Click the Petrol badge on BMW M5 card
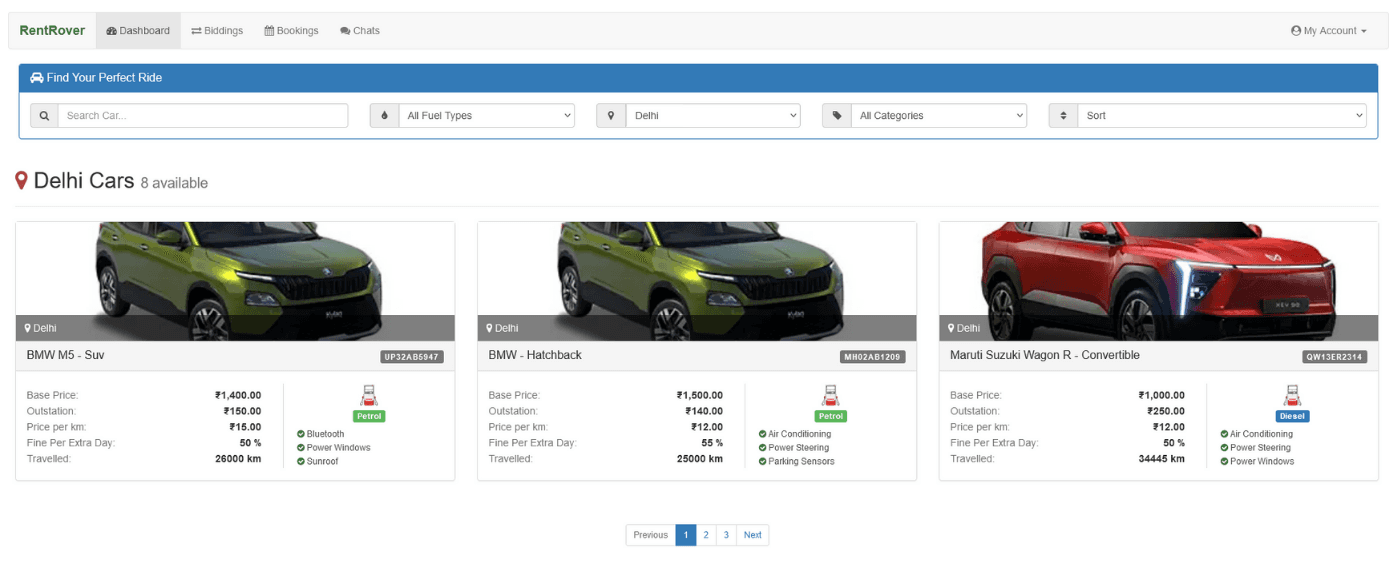1400x562 pixels. (369, 416)
